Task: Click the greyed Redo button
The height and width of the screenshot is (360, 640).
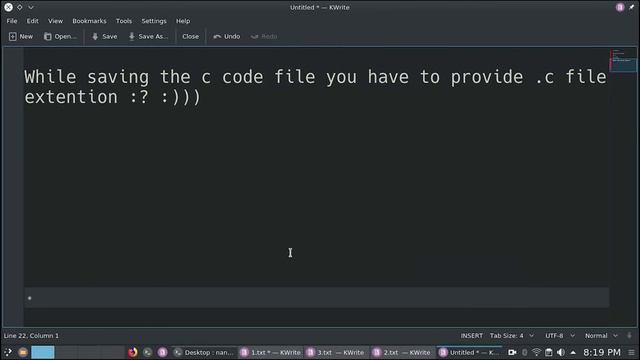Action: [x=264, y=36]
